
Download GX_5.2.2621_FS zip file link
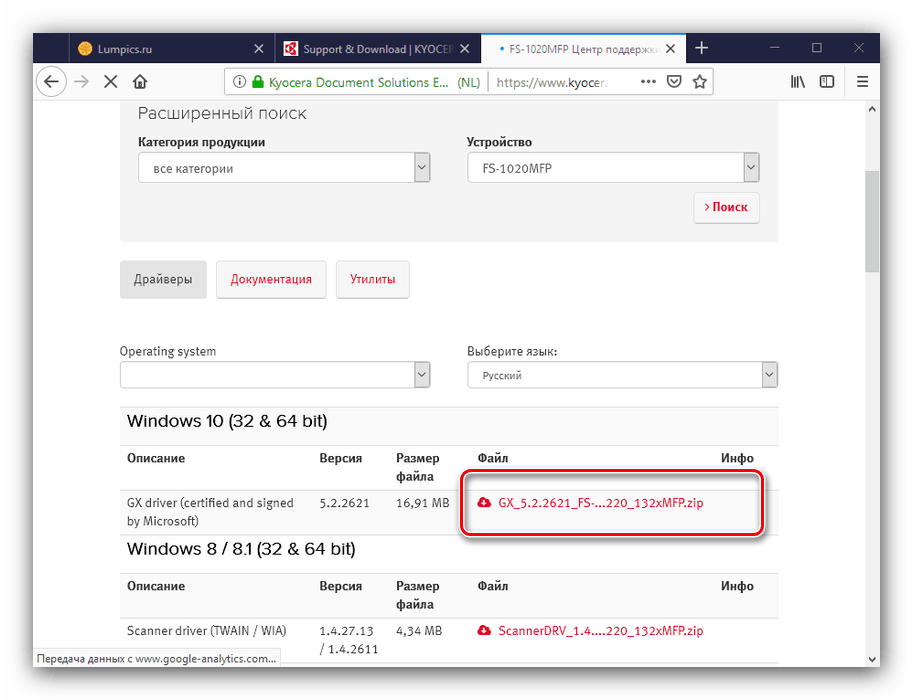600,503
